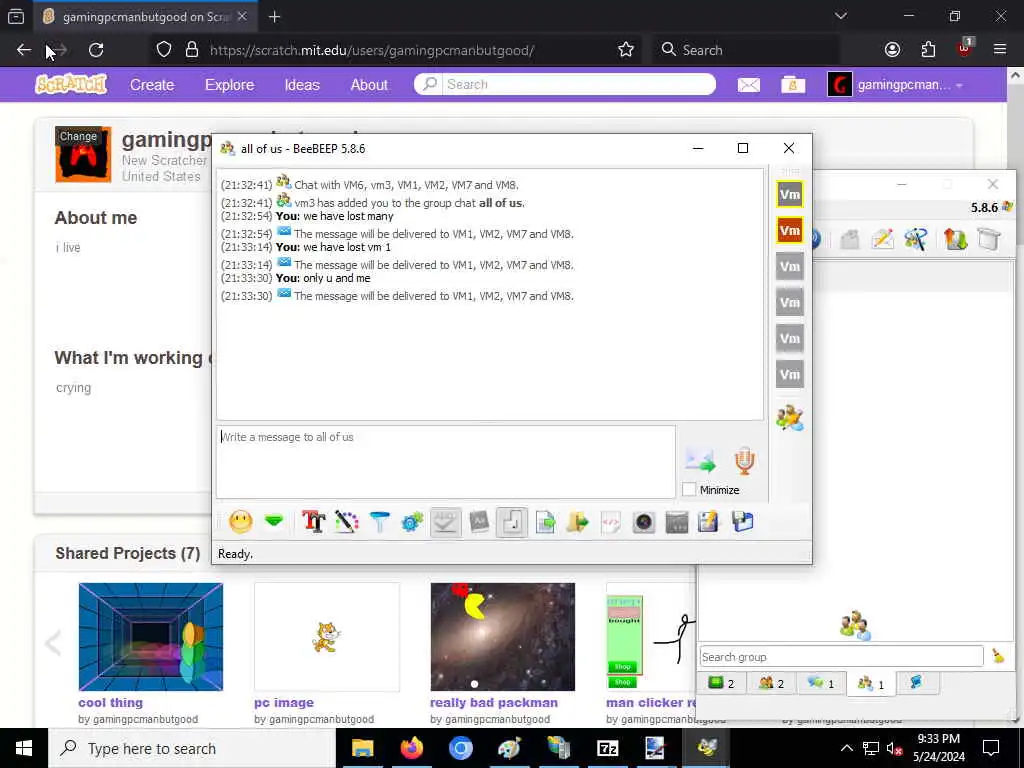Screen dimensions: 1024x768
Task: Open the emoticons picker in BeeBEEP chat
Action: tap(240, 522)
